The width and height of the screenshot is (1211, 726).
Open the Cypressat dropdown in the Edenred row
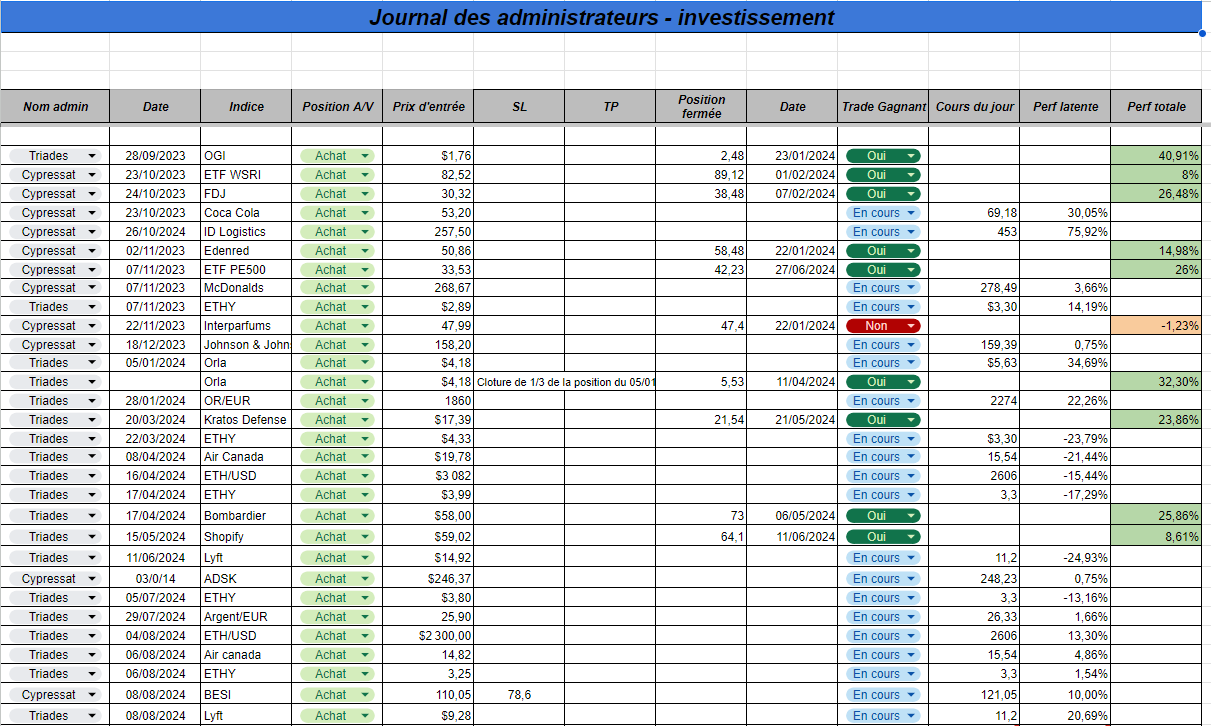click(55, 251)
